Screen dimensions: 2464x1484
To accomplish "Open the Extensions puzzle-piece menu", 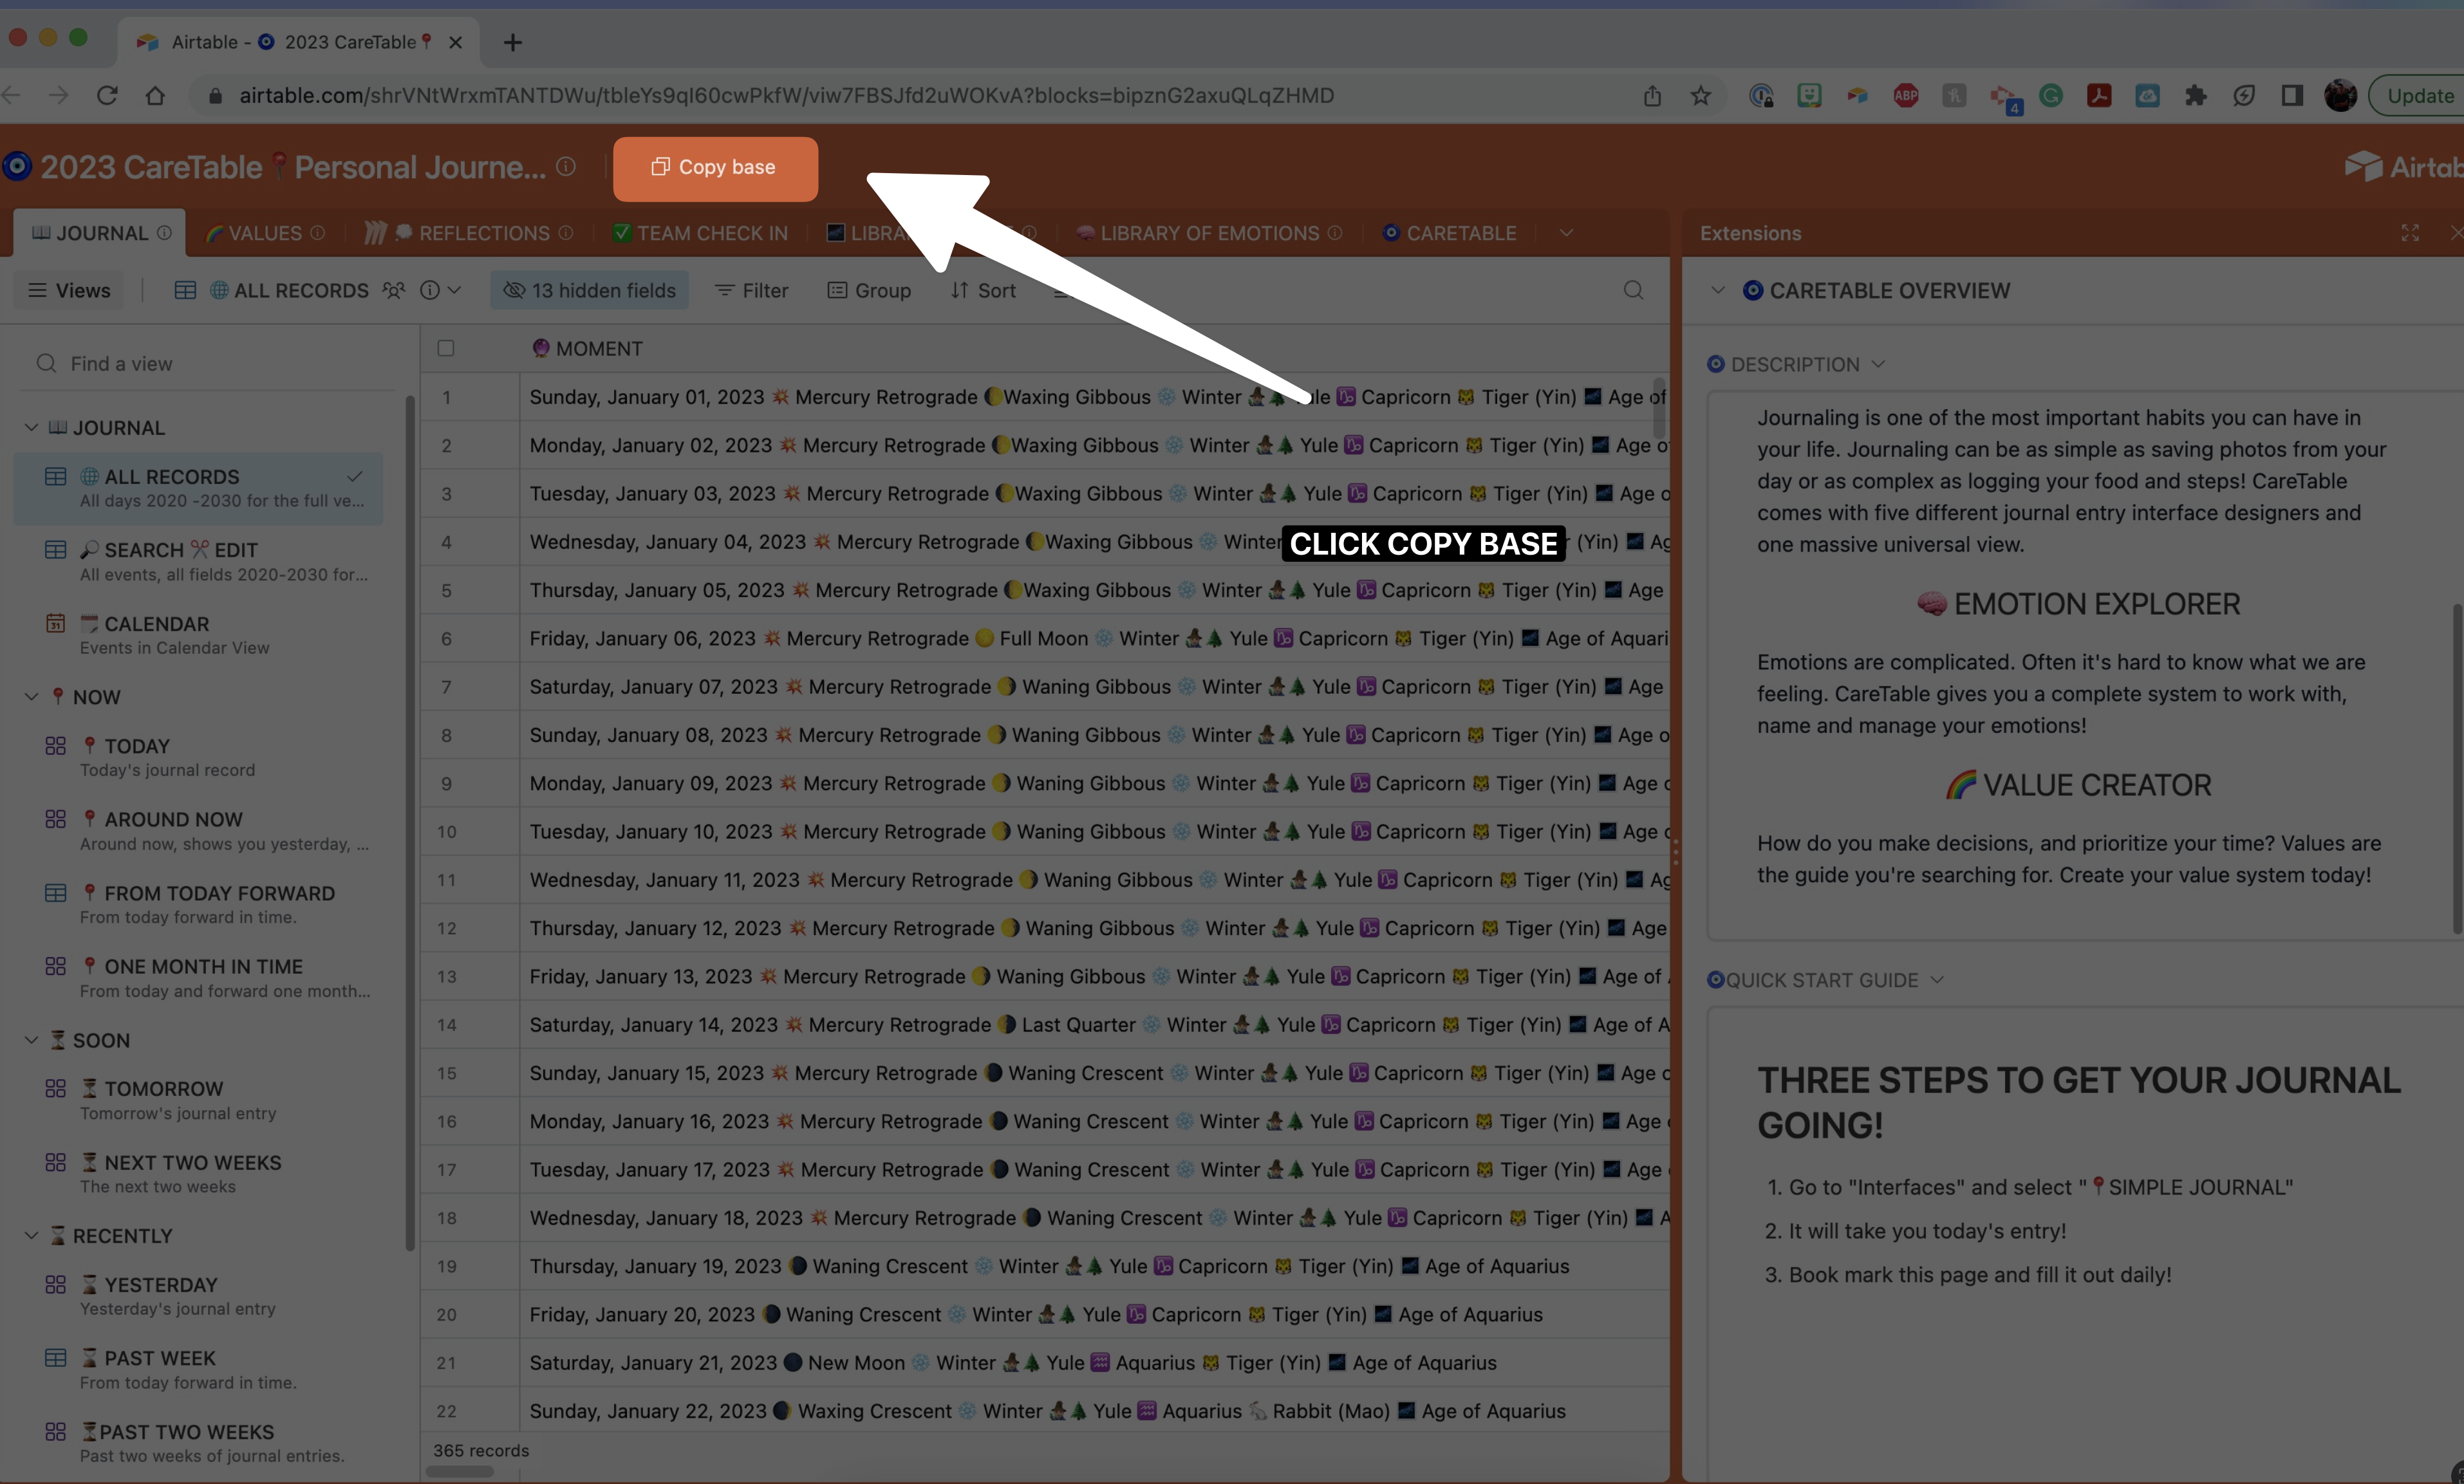I will click(x=2196, y=96).
